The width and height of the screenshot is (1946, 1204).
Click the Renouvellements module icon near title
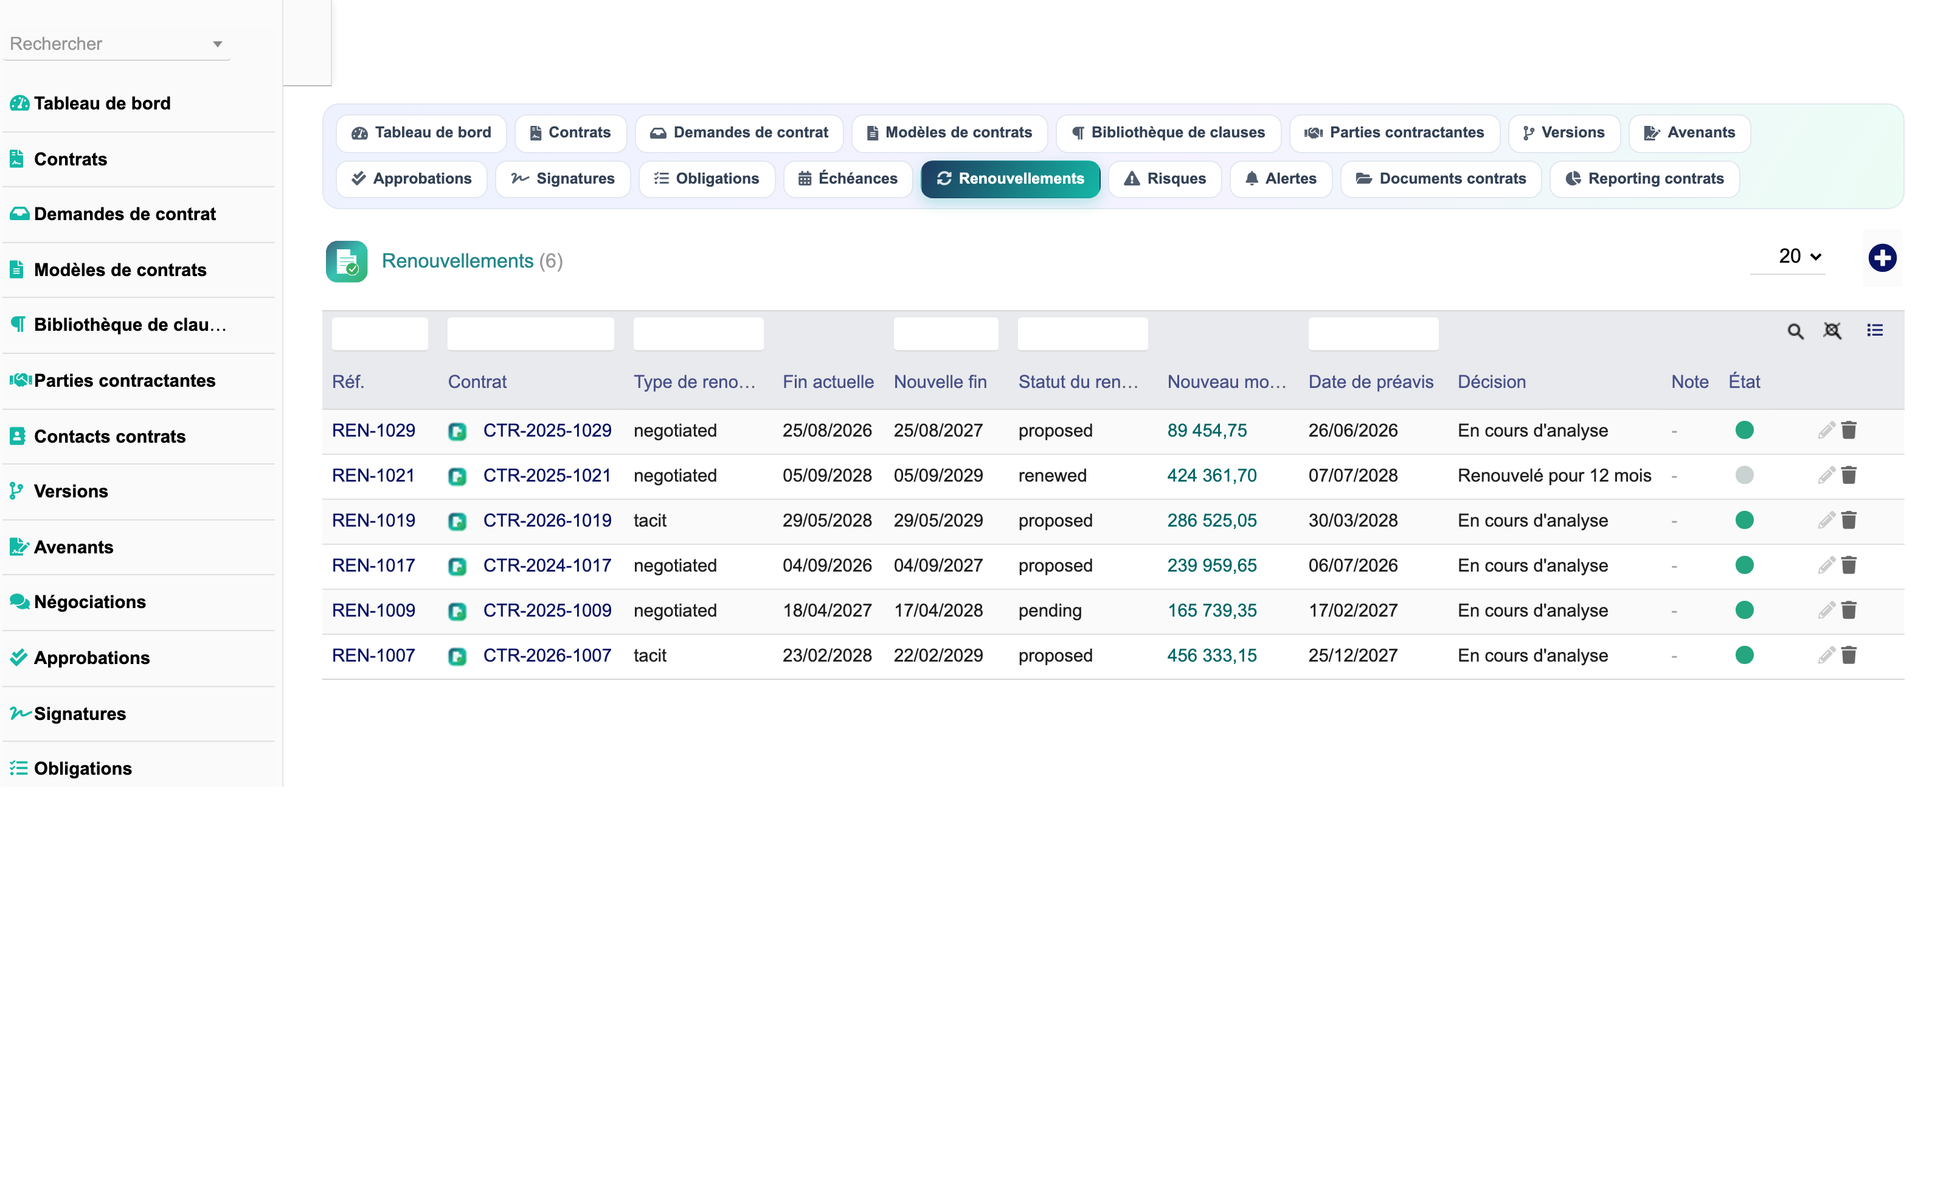(x=346, y=262)
